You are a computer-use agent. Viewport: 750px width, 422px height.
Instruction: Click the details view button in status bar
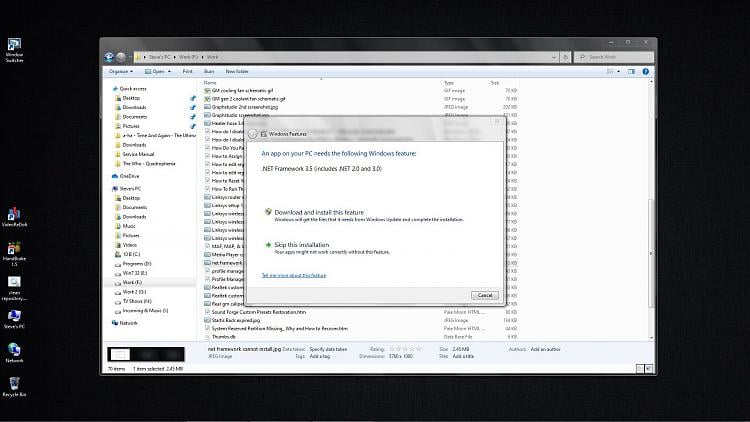(640, 368)
